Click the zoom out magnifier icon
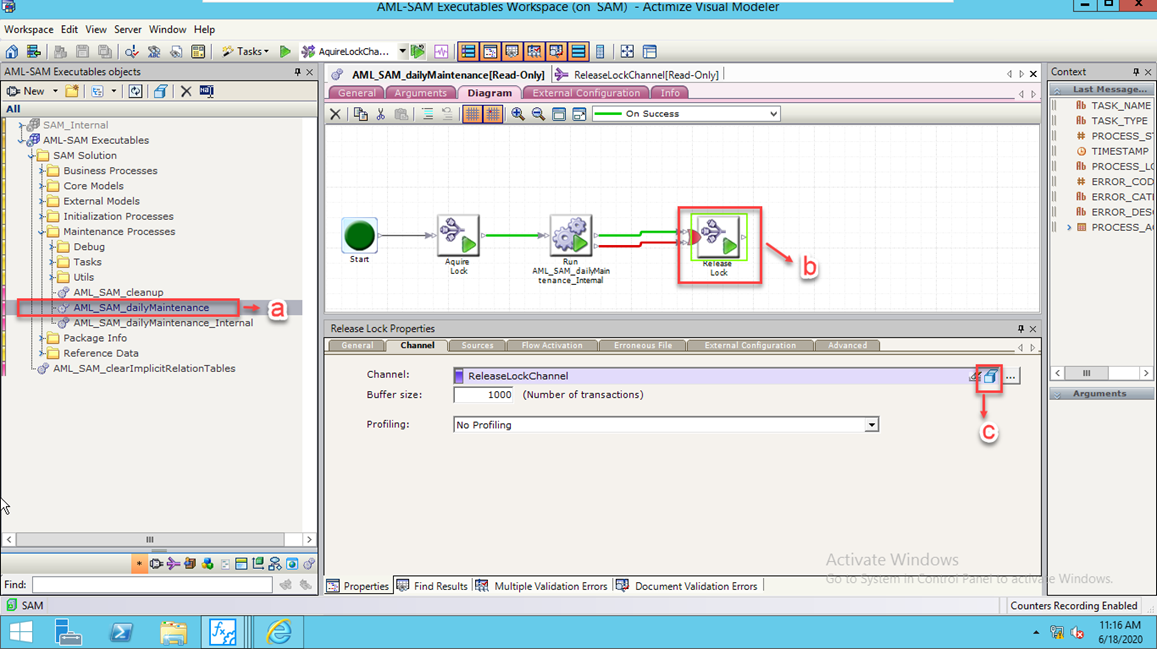This screenshot has width=1157, height=649. [x=539, y=114]
